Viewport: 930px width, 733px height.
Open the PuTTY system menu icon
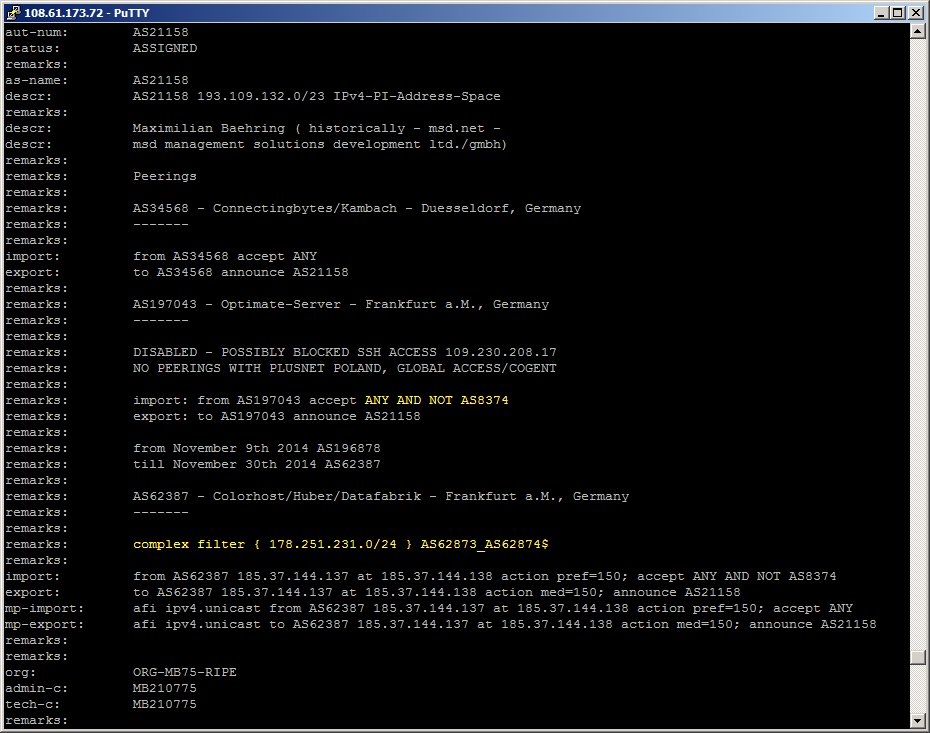[12, 12]
